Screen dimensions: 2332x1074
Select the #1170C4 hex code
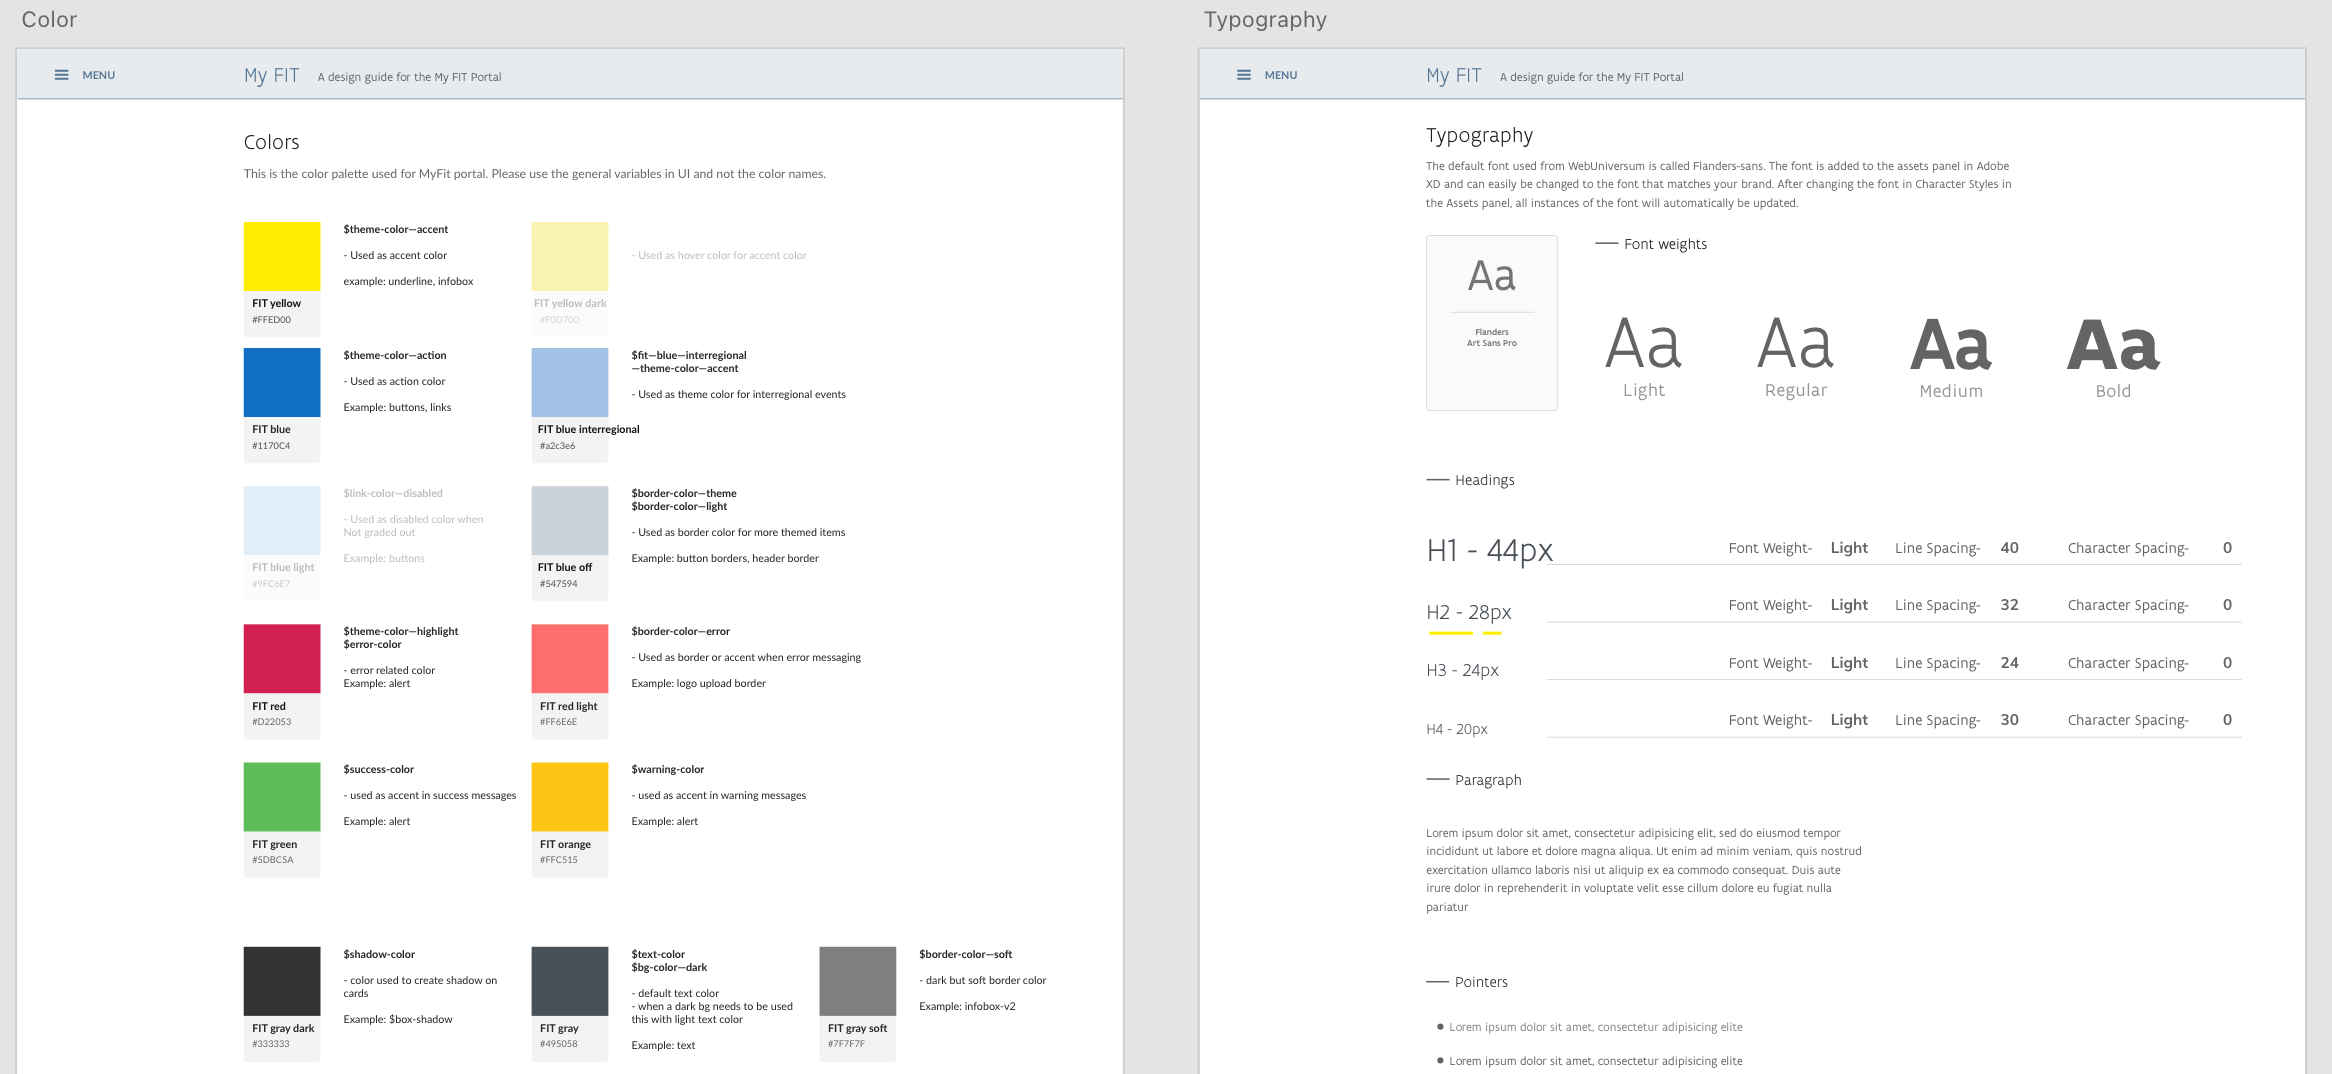point(271,446)
